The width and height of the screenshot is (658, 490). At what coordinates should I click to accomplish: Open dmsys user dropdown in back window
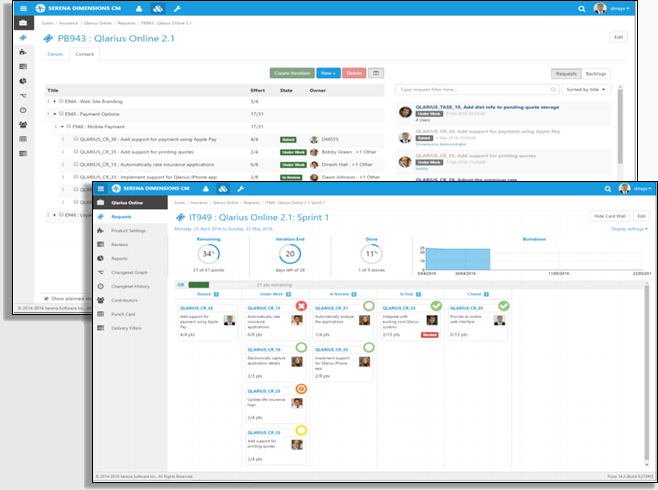[x=620, y=8]
